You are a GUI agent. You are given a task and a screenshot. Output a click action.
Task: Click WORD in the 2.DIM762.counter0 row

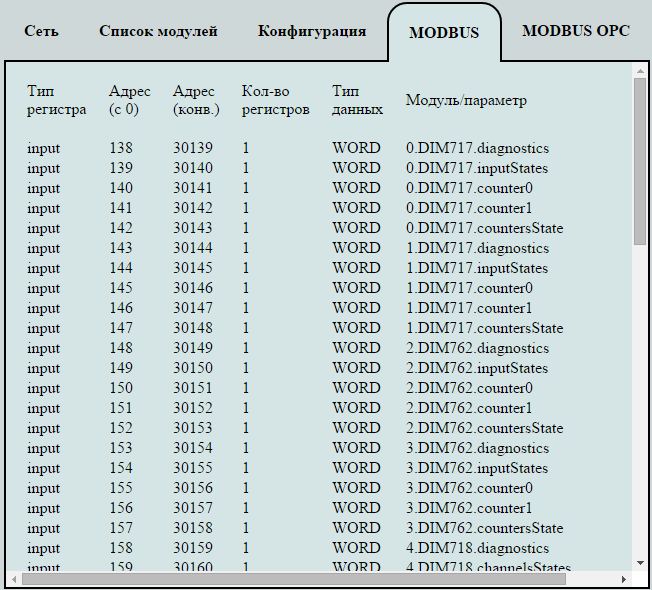356,388
